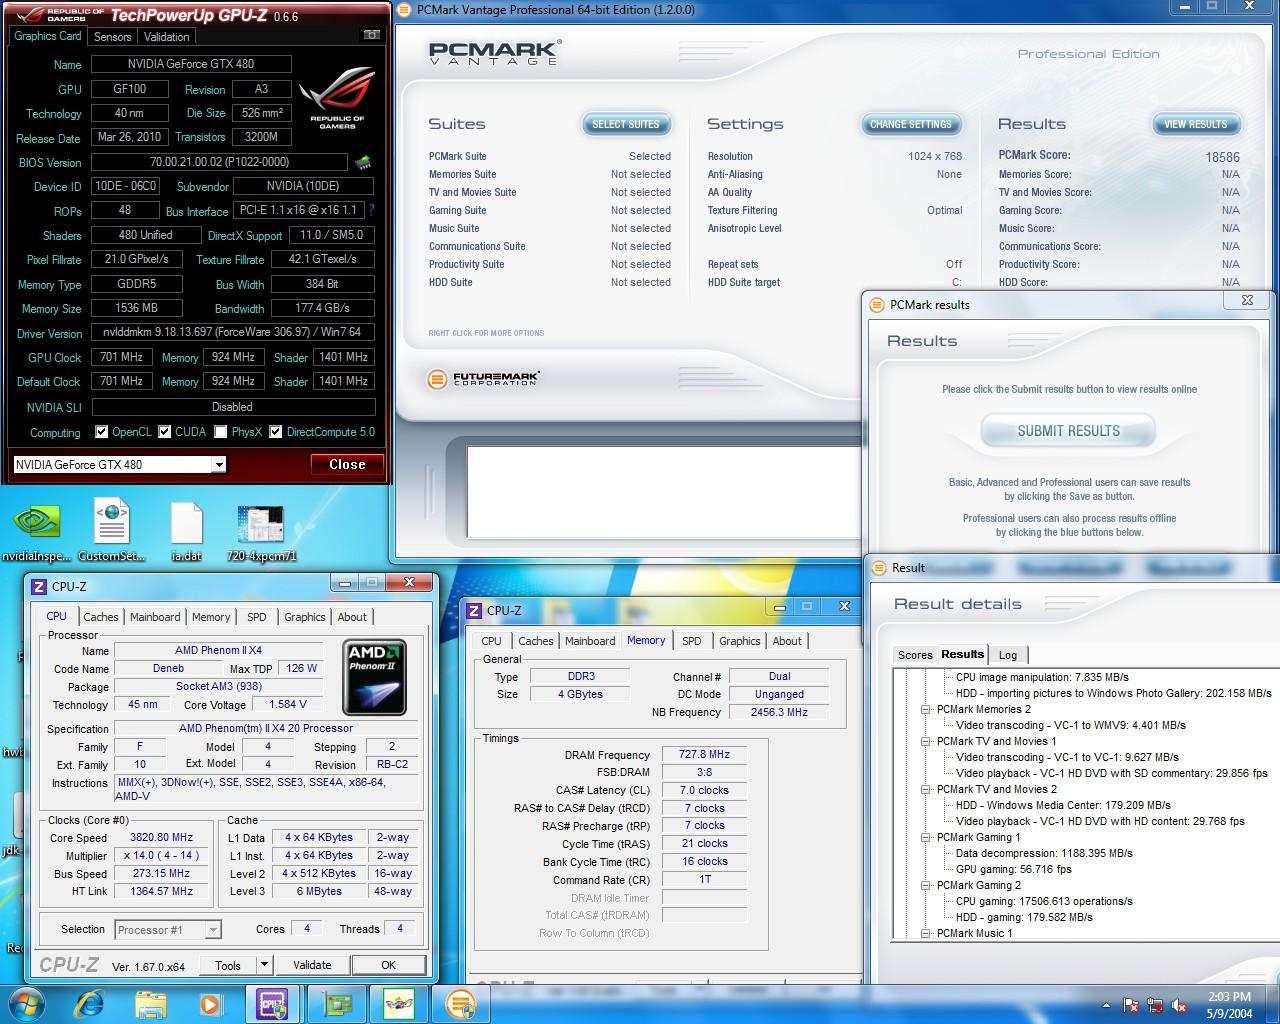Select the ia.dat desktop file
Viewport: 1280px width, 1024px height.
pos(186,532)
